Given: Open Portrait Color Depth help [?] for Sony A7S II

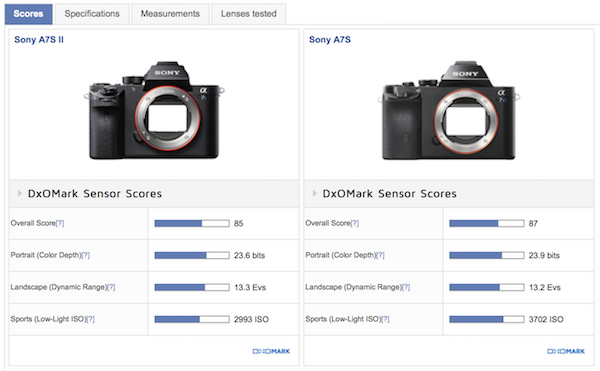Looking at the screenshot, I should coord(86,255).
